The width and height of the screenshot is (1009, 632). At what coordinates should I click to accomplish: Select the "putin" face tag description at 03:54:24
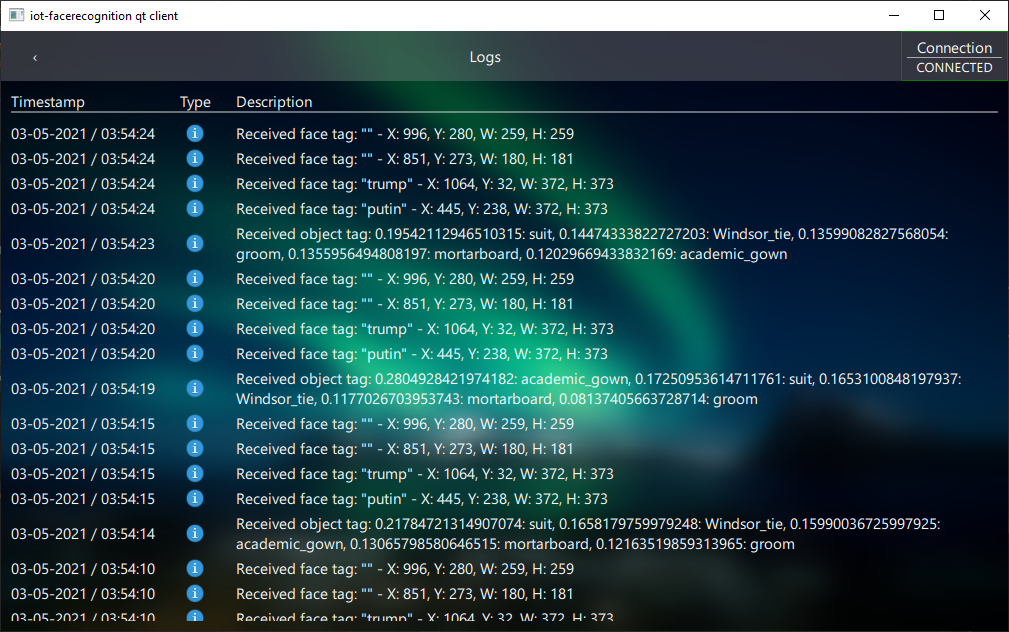point(421,209)
